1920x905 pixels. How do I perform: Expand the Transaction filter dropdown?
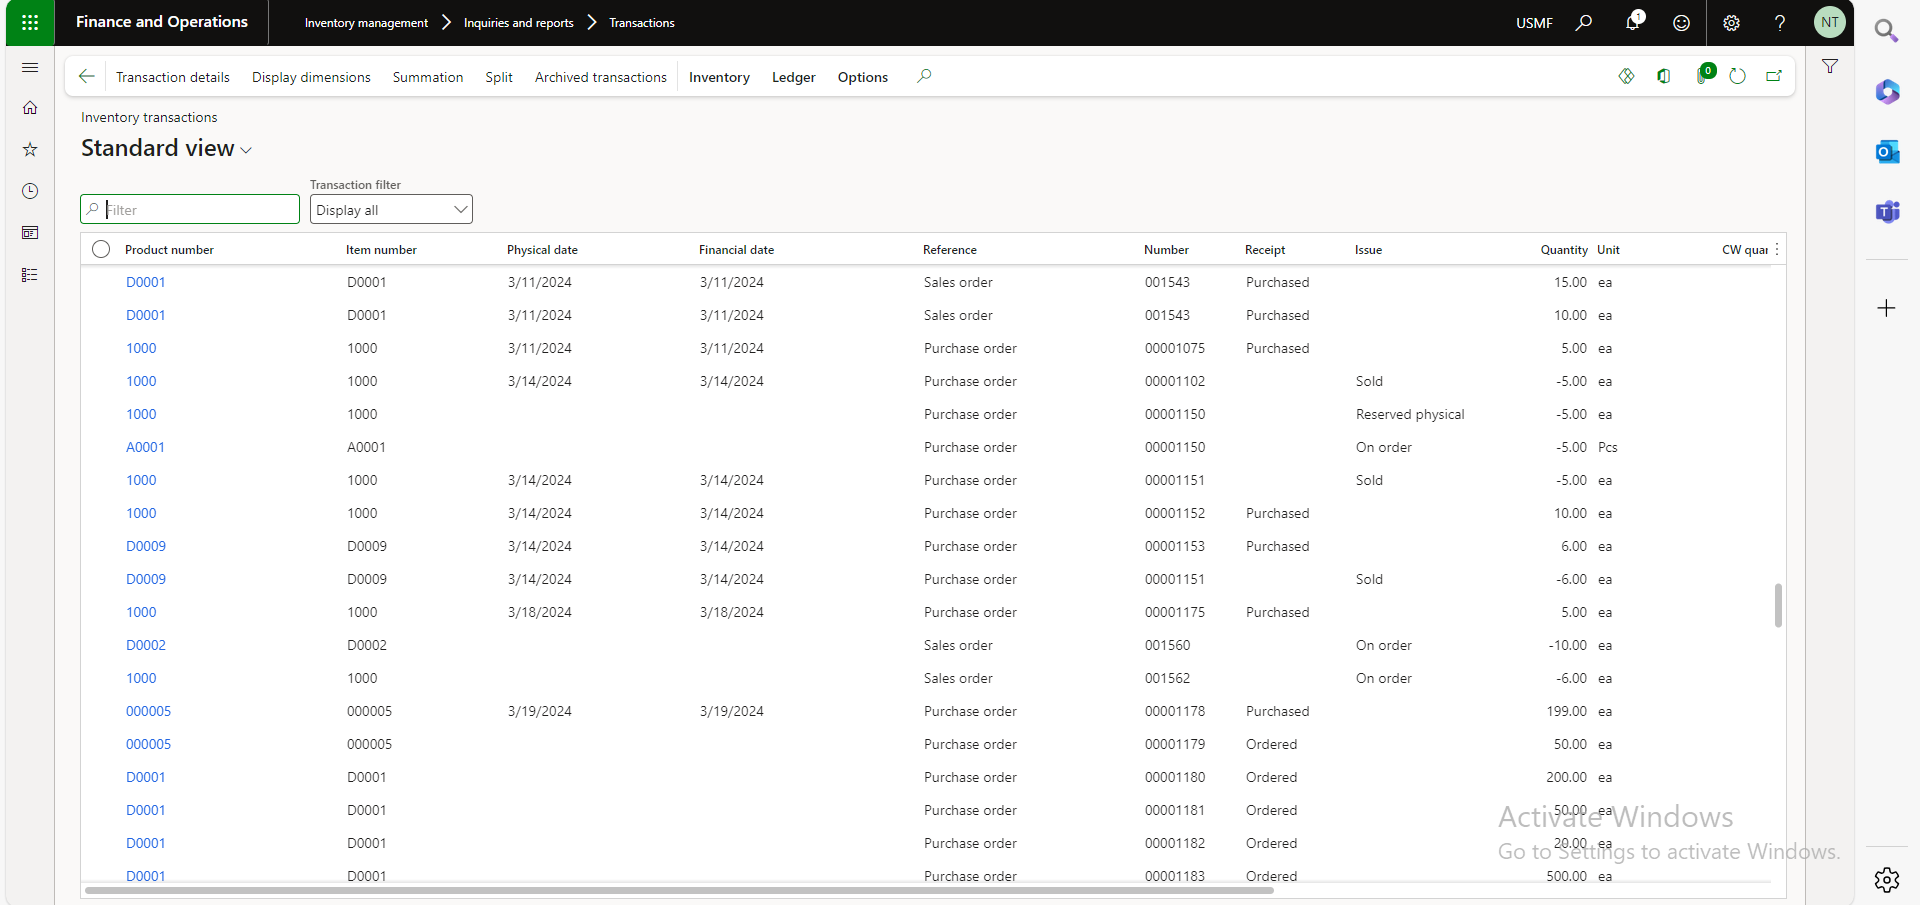[x=391, y=209]
